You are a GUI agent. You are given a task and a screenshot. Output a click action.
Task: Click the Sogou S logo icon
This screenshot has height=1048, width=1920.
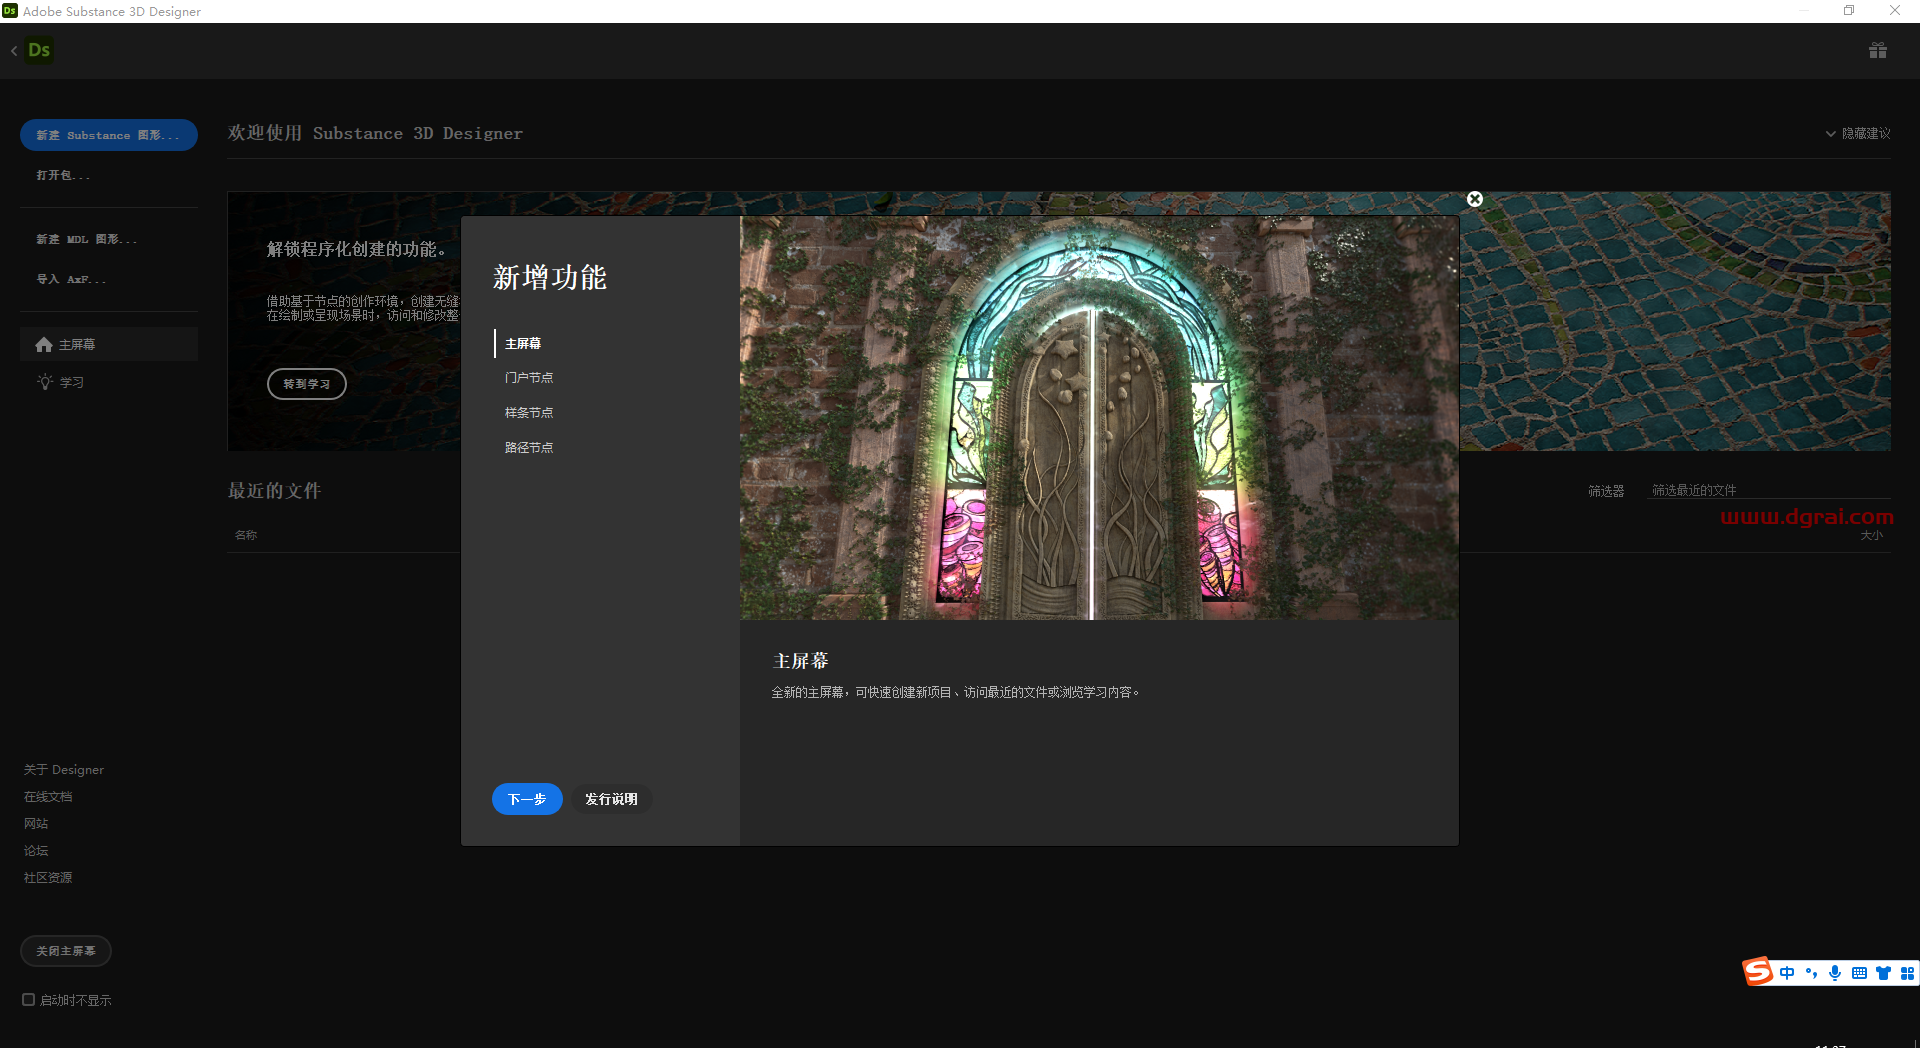(1758, 971)
